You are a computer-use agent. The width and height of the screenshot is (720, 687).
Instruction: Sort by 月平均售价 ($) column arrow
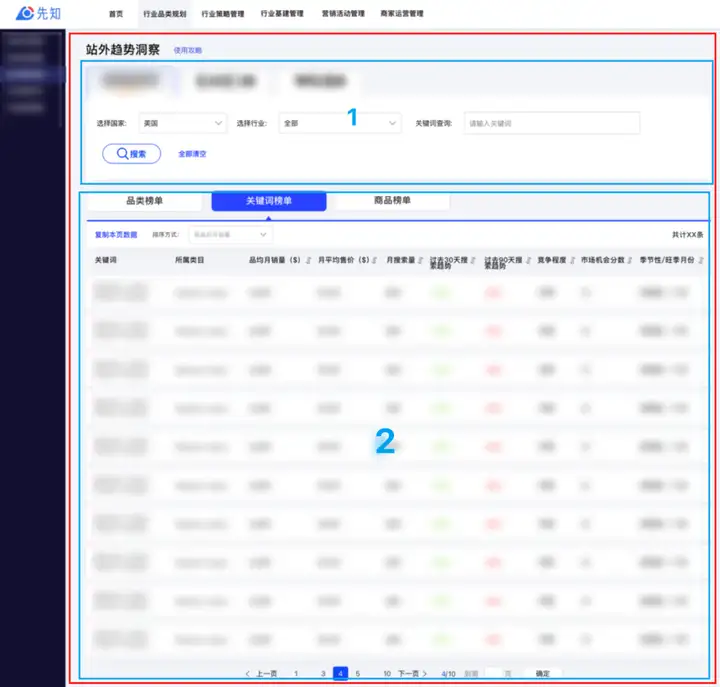[375, 260]
